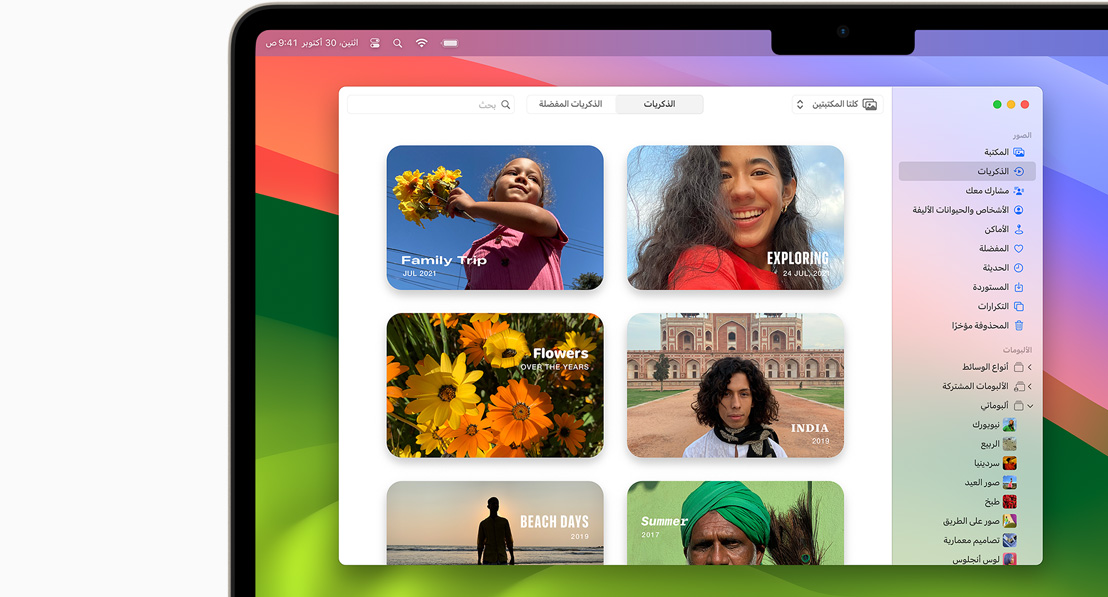
Task: Open the Flowers Over the Years memory
Action: [495, 385]
